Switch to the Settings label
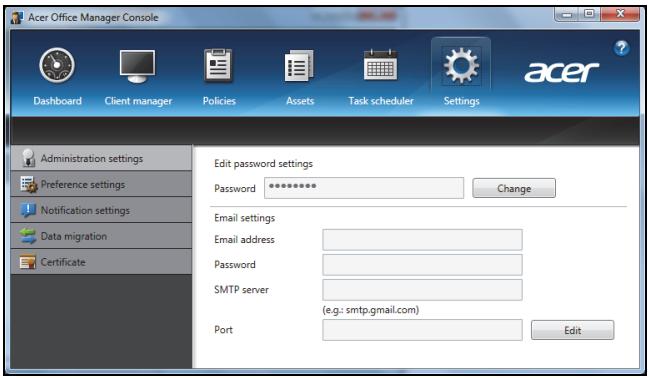Image resolution: width=648 pixels, height=378 pixels. [462, 101]
